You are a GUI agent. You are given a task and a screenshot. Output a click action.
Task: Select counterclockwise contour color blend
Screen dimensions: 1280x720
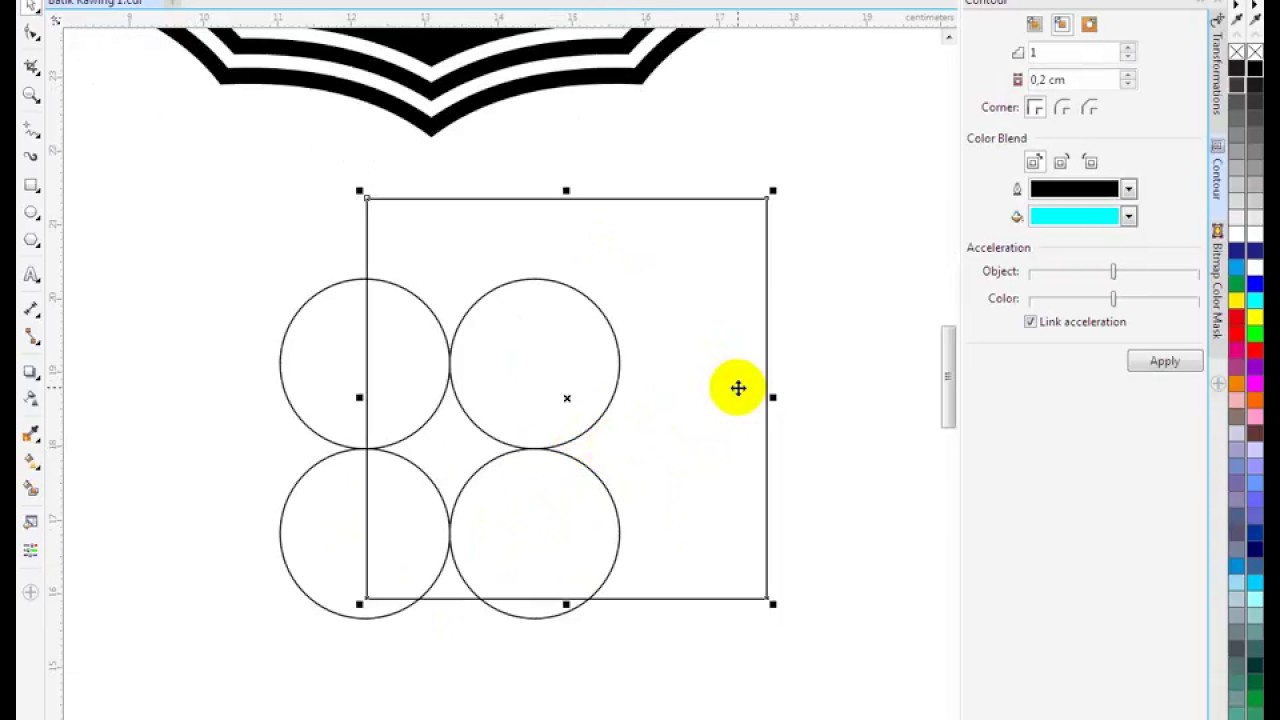pyautogui.click(x=1089, y=162)
